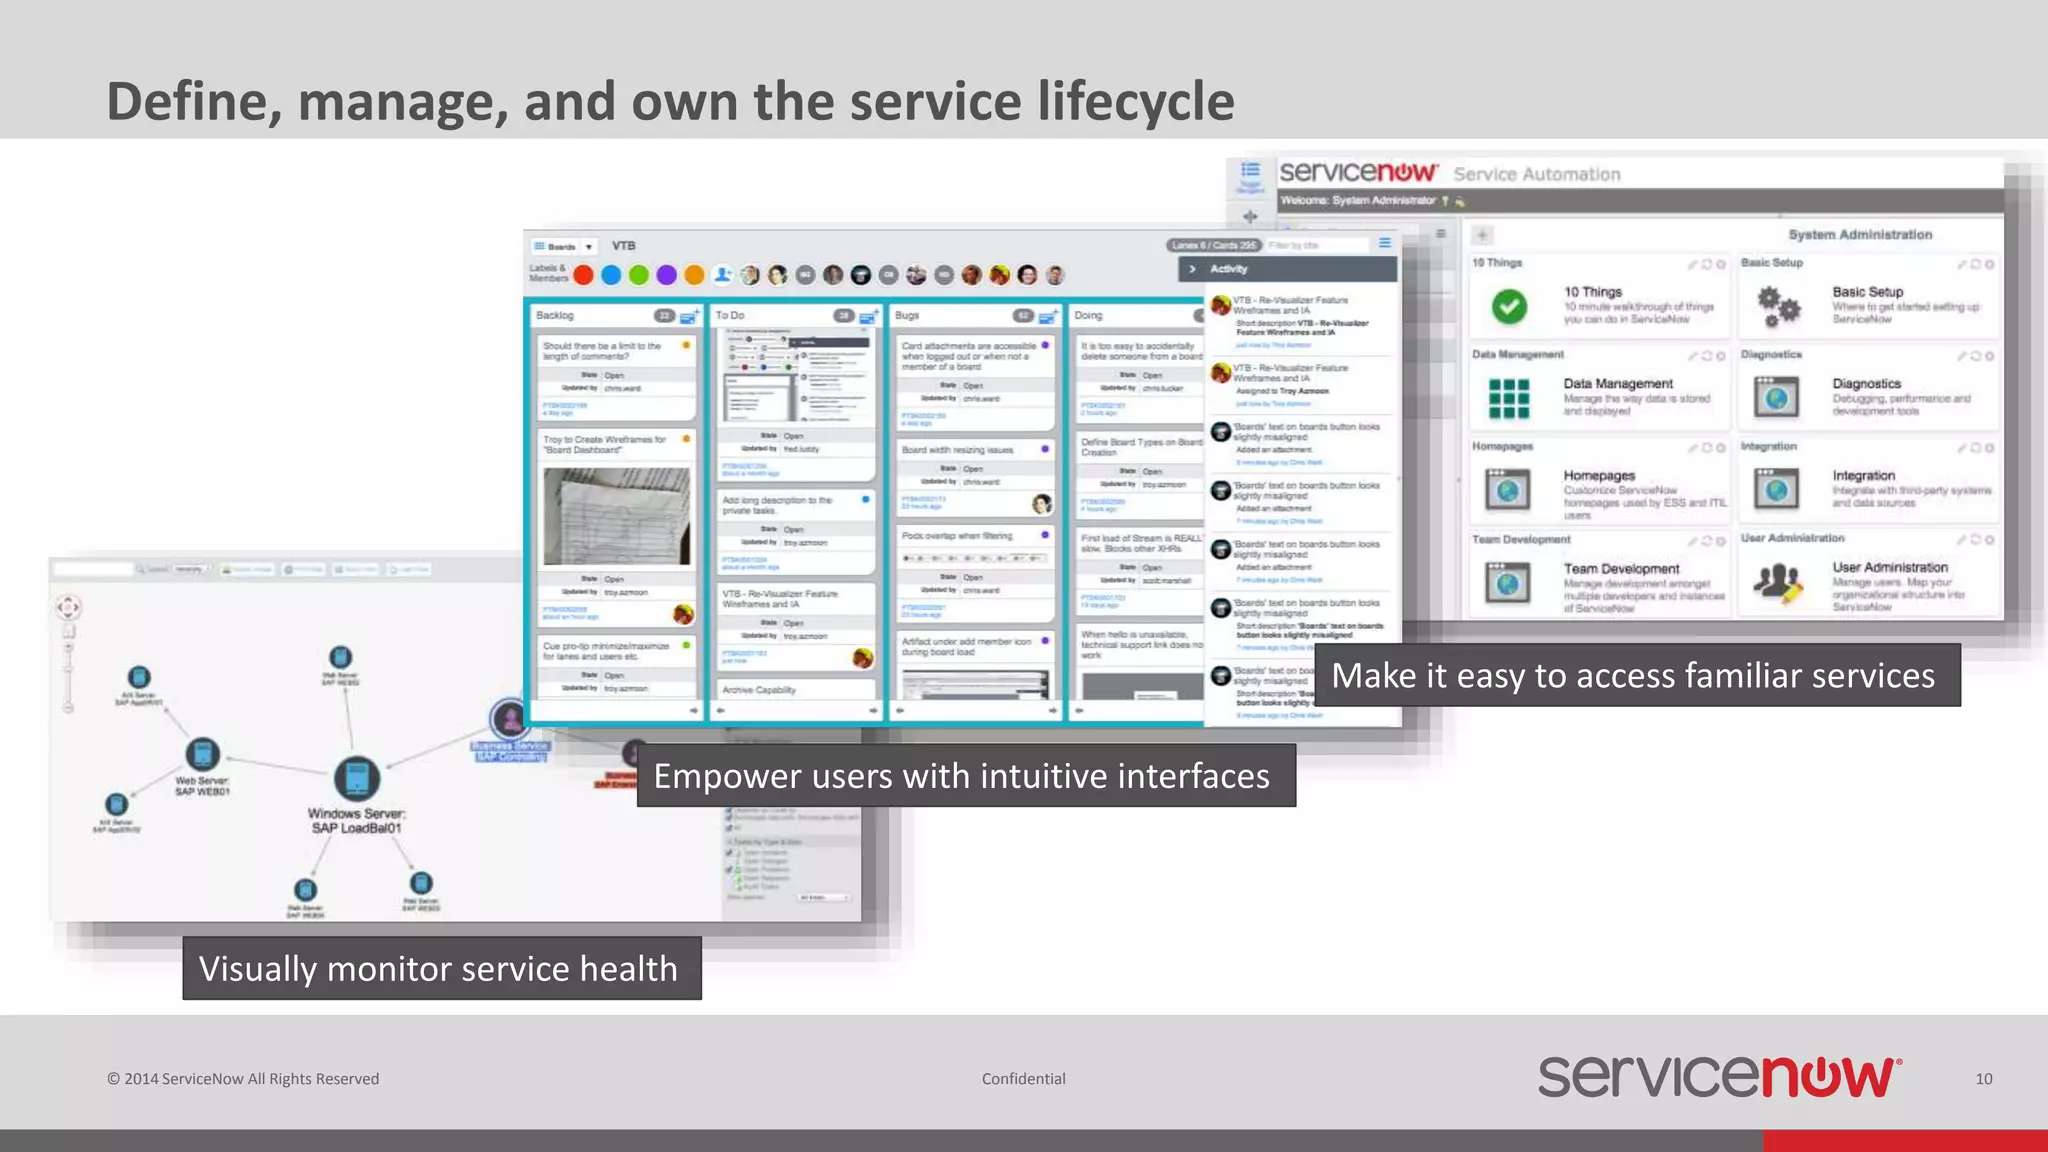Image resolution: width=2048 pixels, height=1152 pixels.
Task: Click the Filter by title field
Action: [1315, 245]
